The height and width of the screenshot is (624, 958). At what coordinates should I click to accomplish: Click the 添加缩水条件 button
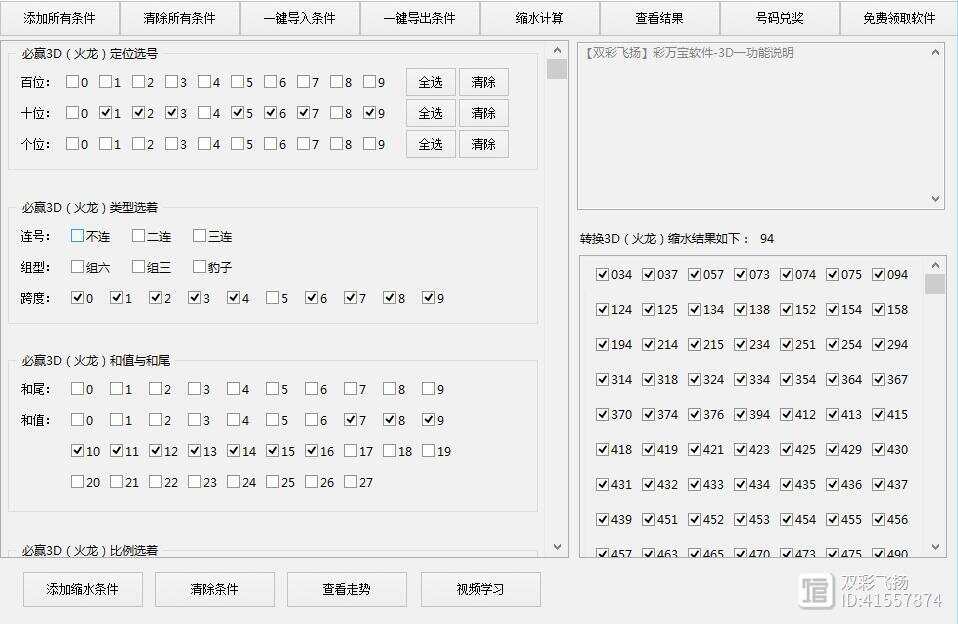82,589
